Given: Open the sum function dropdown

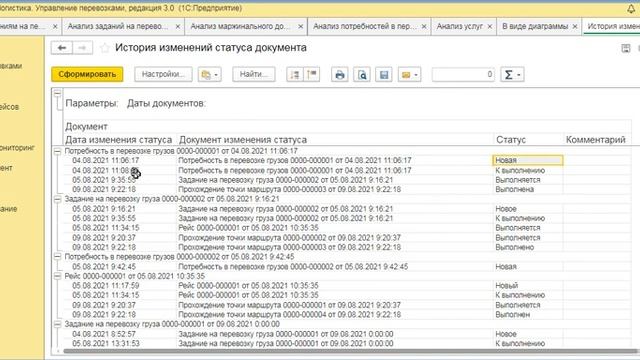Looking at the screenshot, I should (x=512, y=75).
